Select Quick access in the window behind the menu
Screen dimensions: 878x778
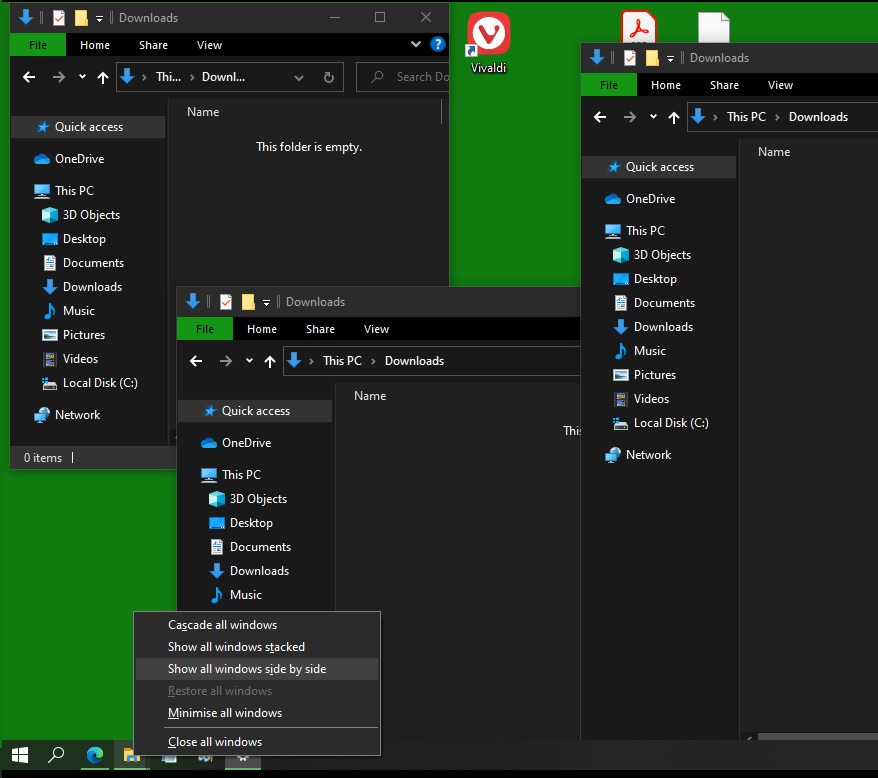[255, 411]
